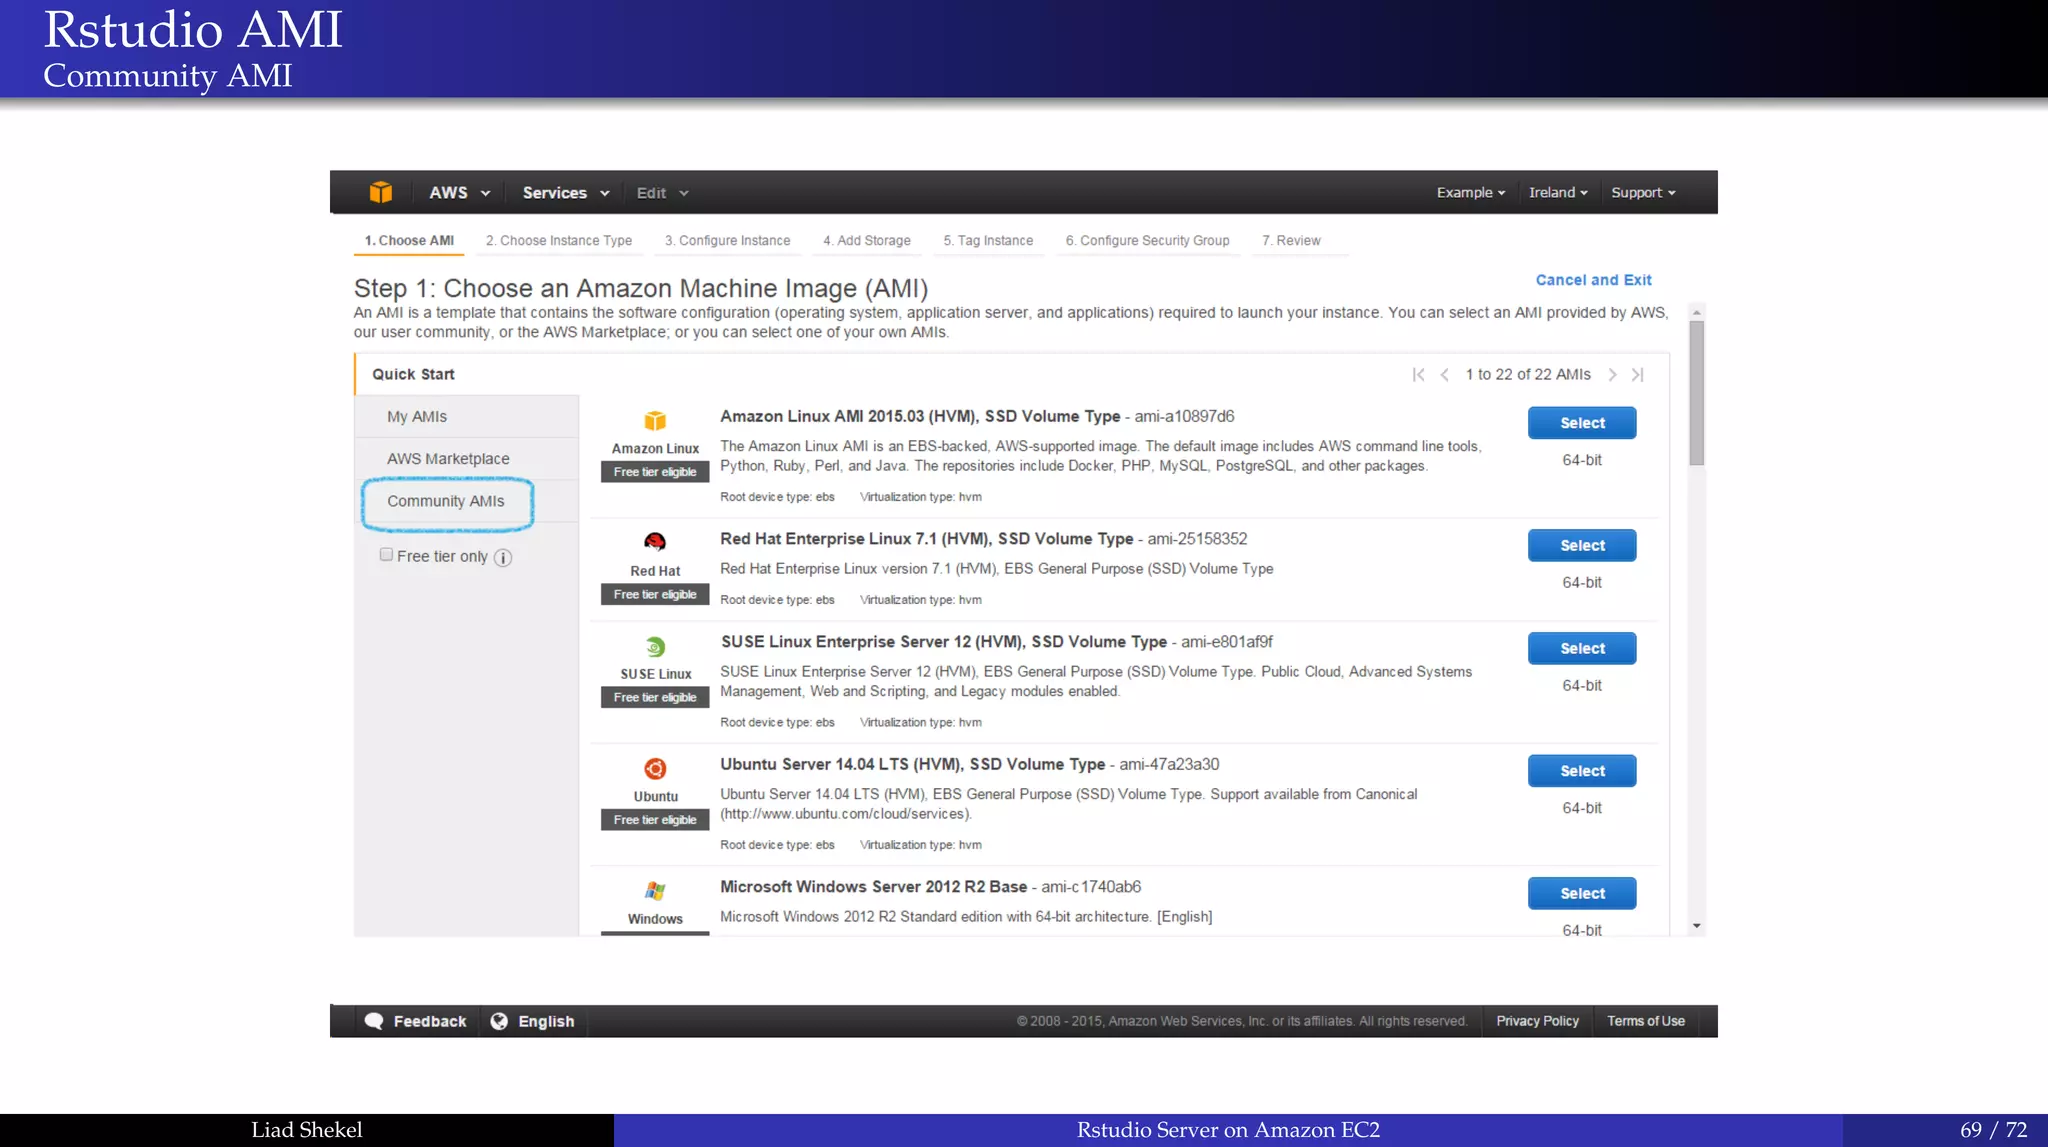
Task: Change language via English button
Action: click(x=546, y=1021)
